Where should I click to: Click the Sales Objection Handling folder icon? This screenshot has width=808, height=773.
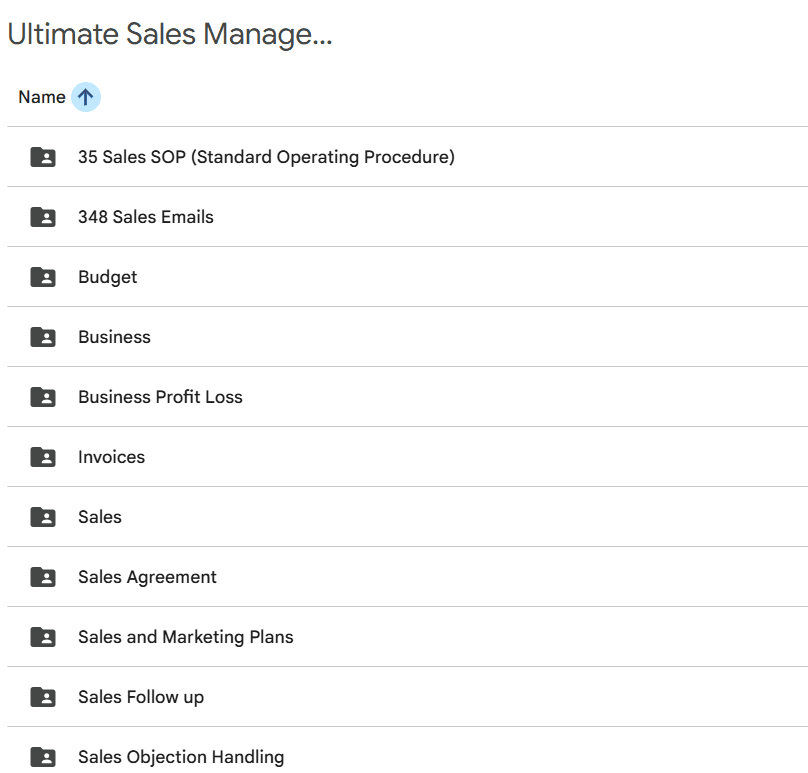43,757
